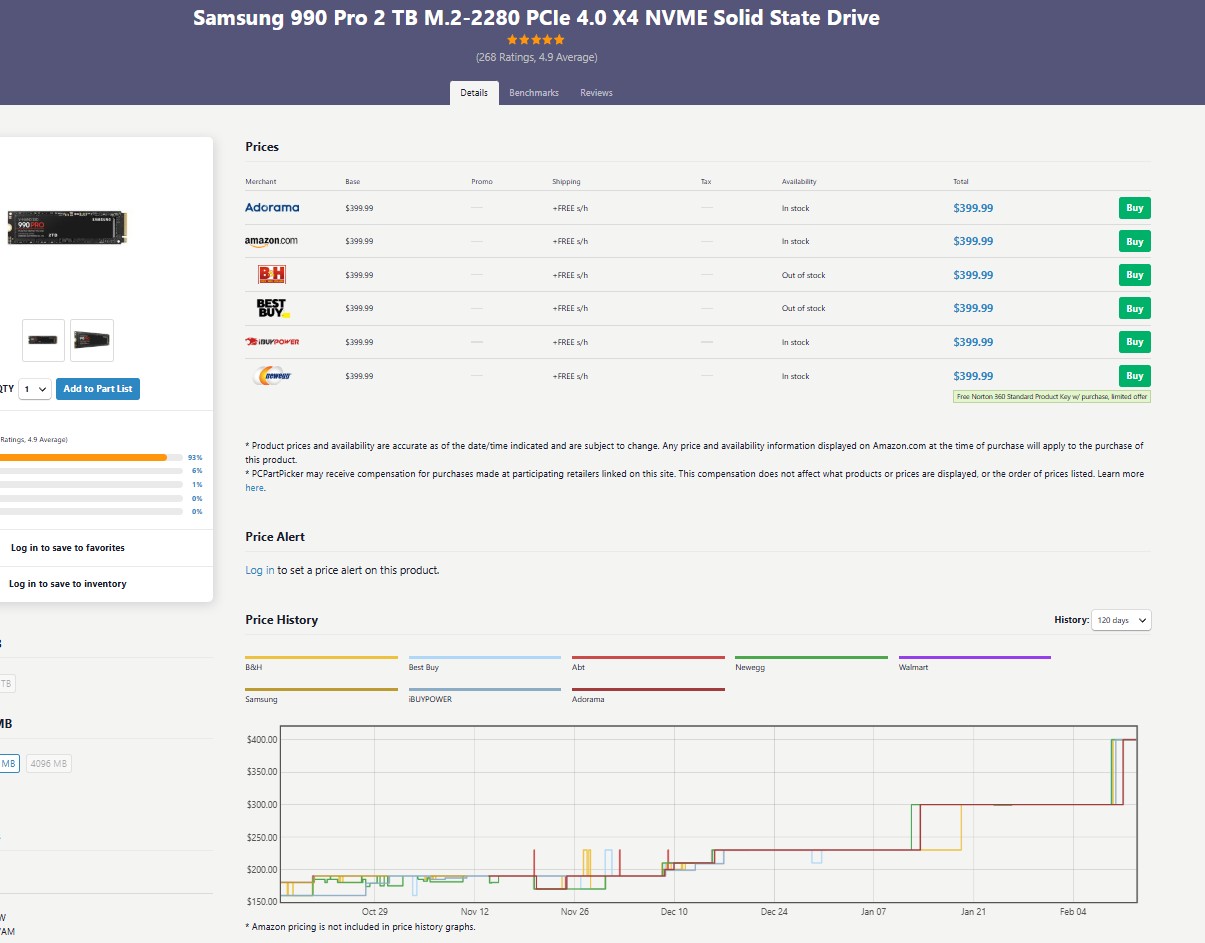This screenshot has height=943, width=1205.
Task: Click Log in link under Price Alert
Action: 260,570
